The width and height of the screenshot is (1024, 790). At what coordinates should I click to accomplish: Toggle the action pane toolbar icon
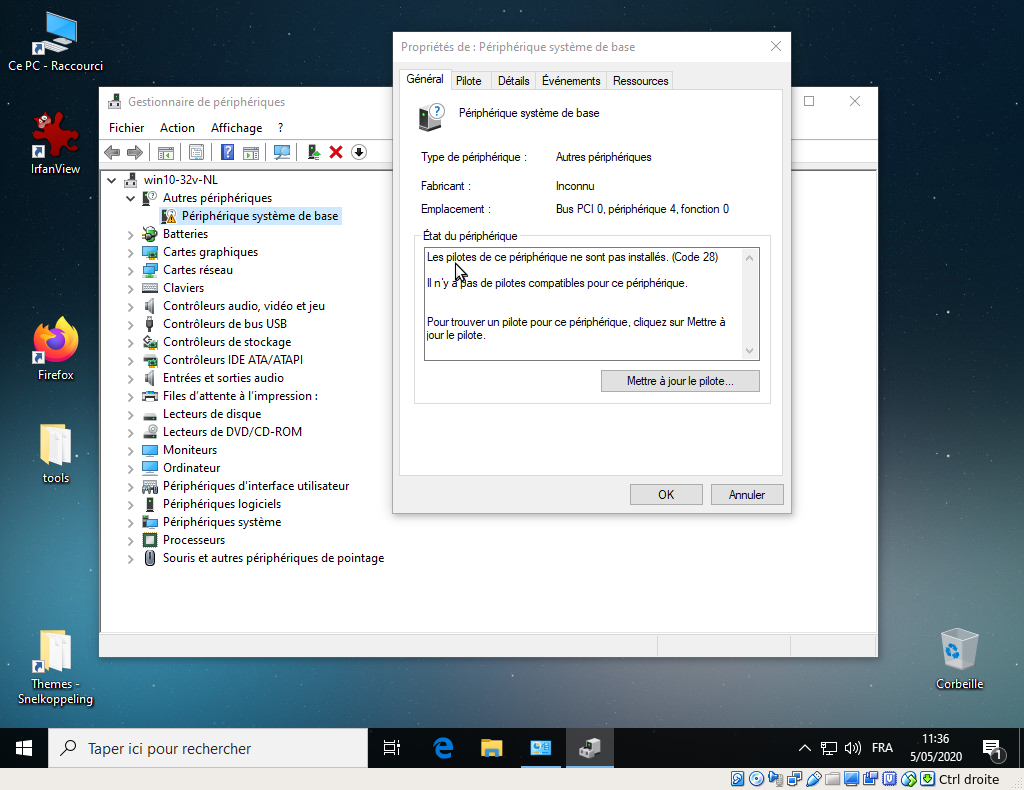pyautogui.click(x=251, y=153)
